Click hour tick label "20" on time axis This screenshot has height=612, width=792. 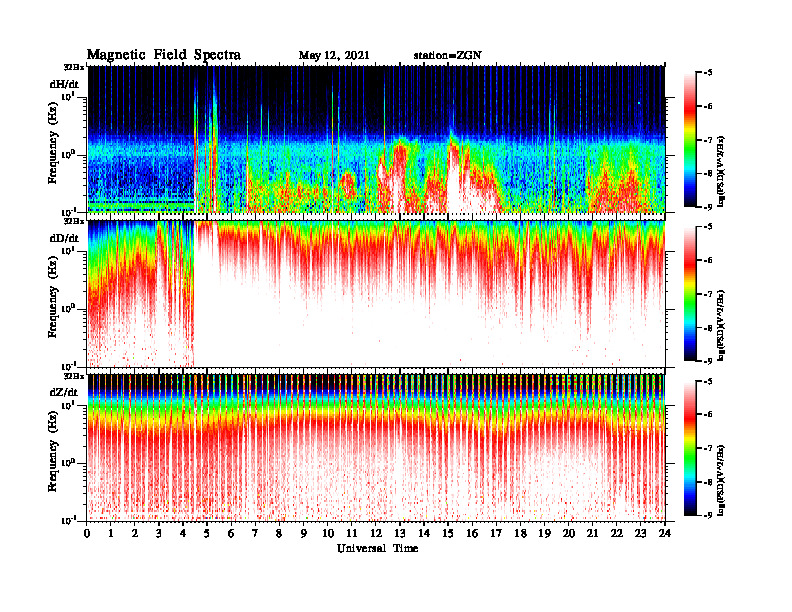point(569,534)
